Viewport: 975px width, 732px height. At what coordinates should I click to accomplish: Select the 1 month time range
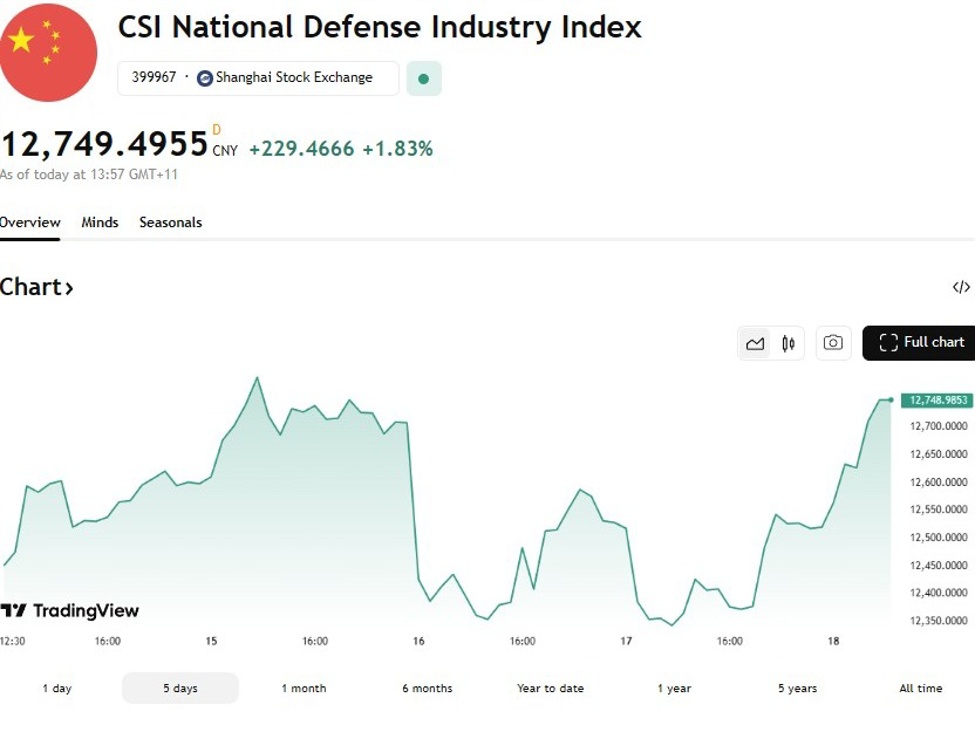tap(304, 688)
